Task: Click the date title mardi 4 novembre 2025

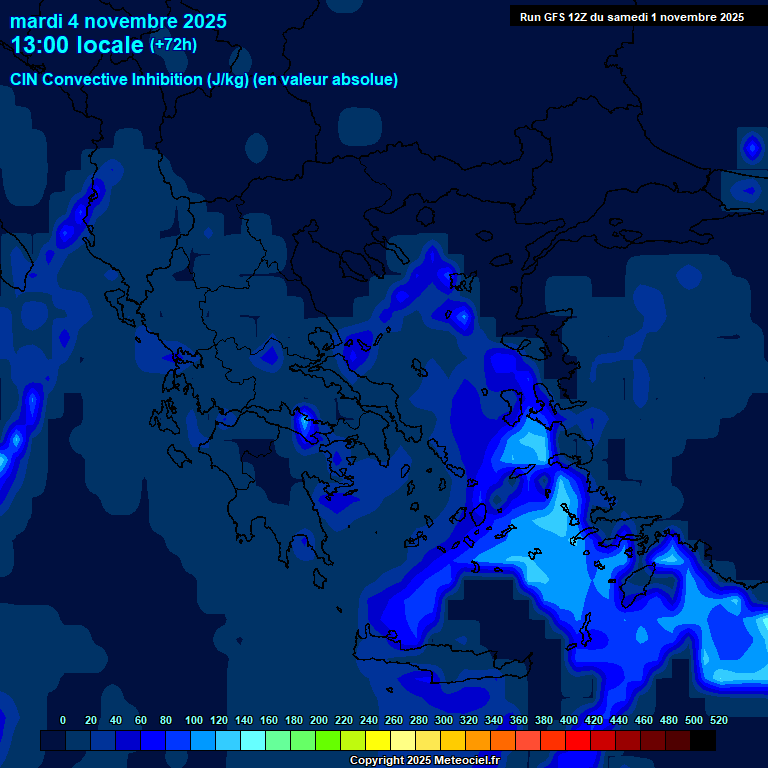Action: point(118,21)
